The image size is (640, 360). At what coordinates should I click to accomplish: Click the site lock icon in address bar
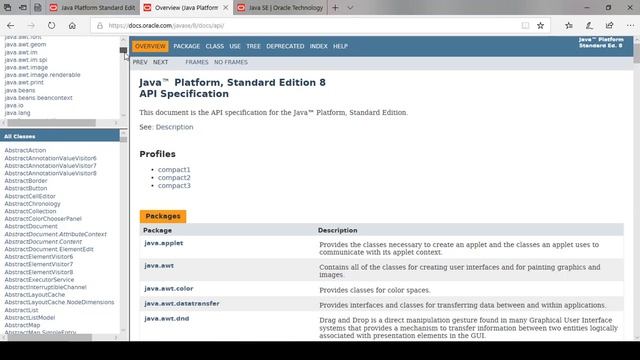(x=100, y=26)
